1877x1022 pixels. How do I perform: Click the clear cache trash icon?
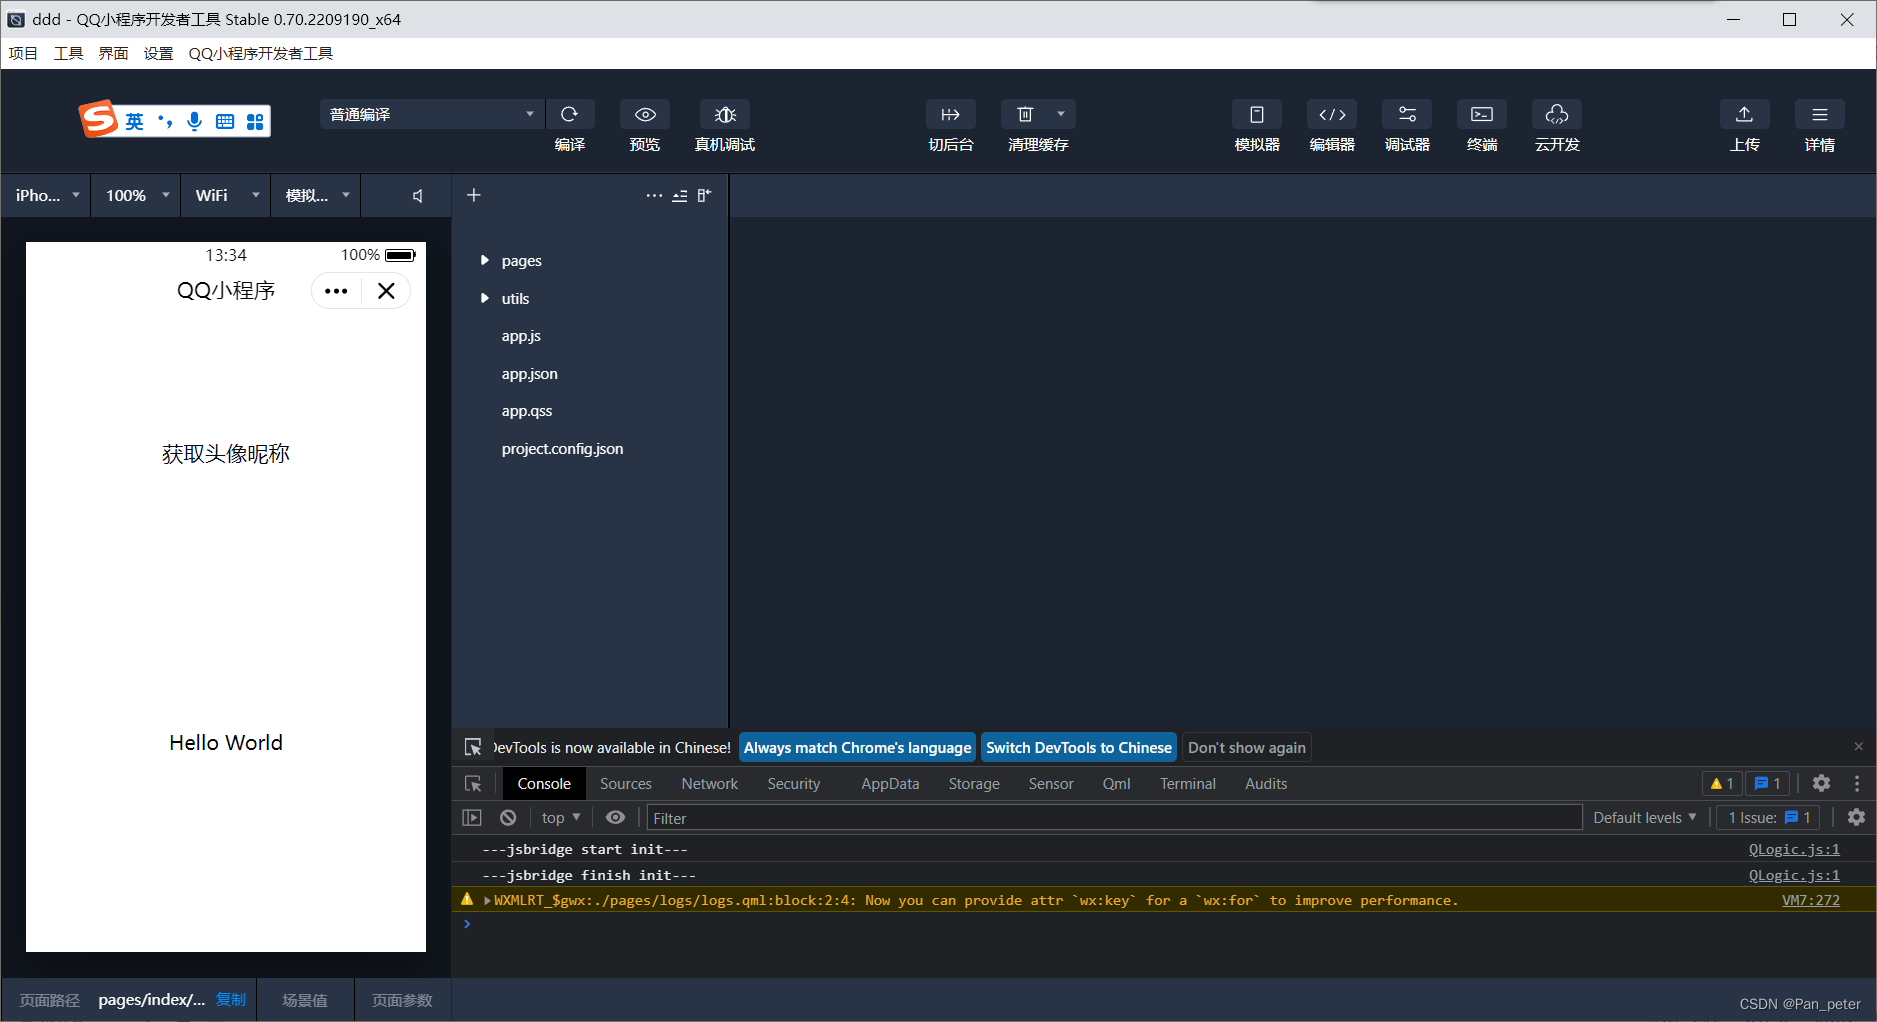(x=1025, y=114)
